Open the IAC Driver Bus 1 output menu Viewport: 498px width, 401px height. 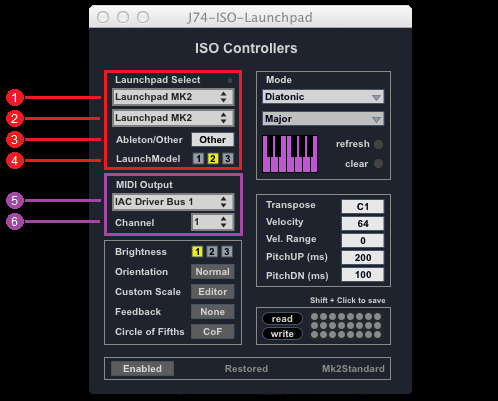point(173,202)
